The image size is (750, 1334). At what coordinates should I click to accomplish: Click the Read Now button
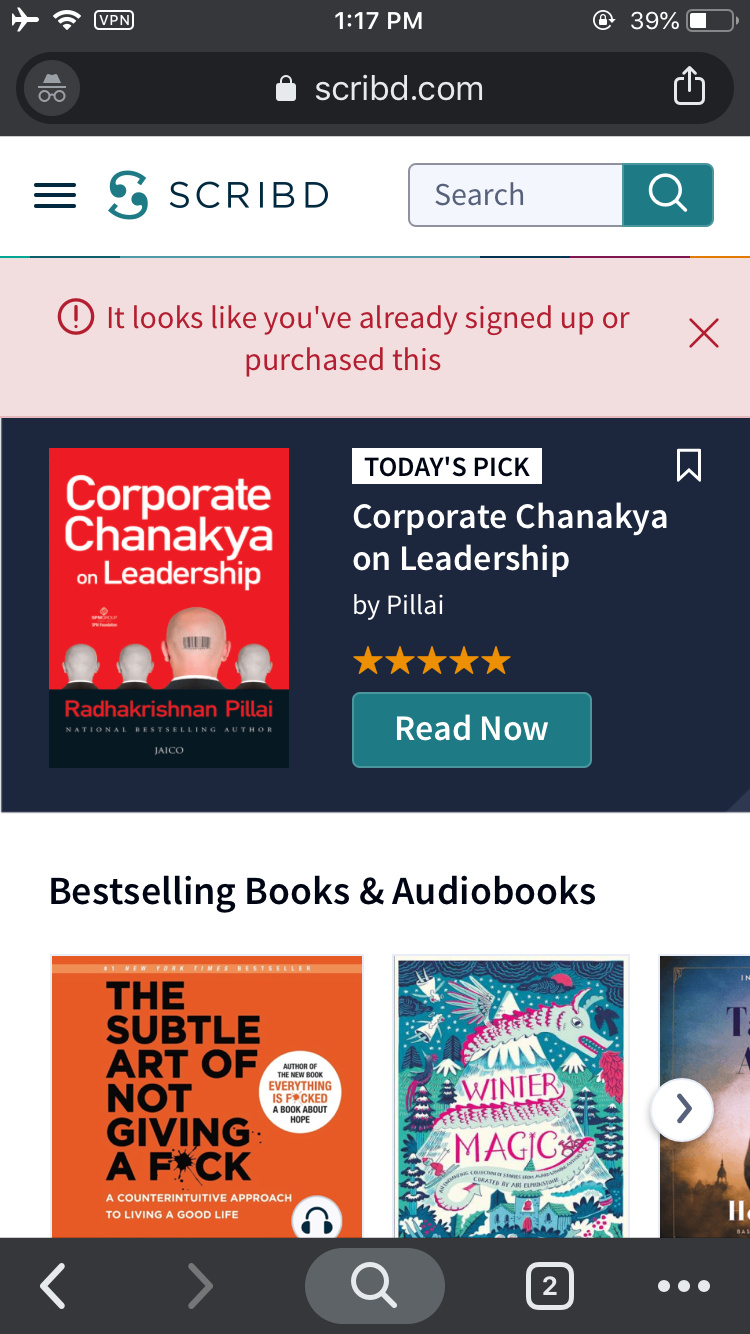[472, 730]
